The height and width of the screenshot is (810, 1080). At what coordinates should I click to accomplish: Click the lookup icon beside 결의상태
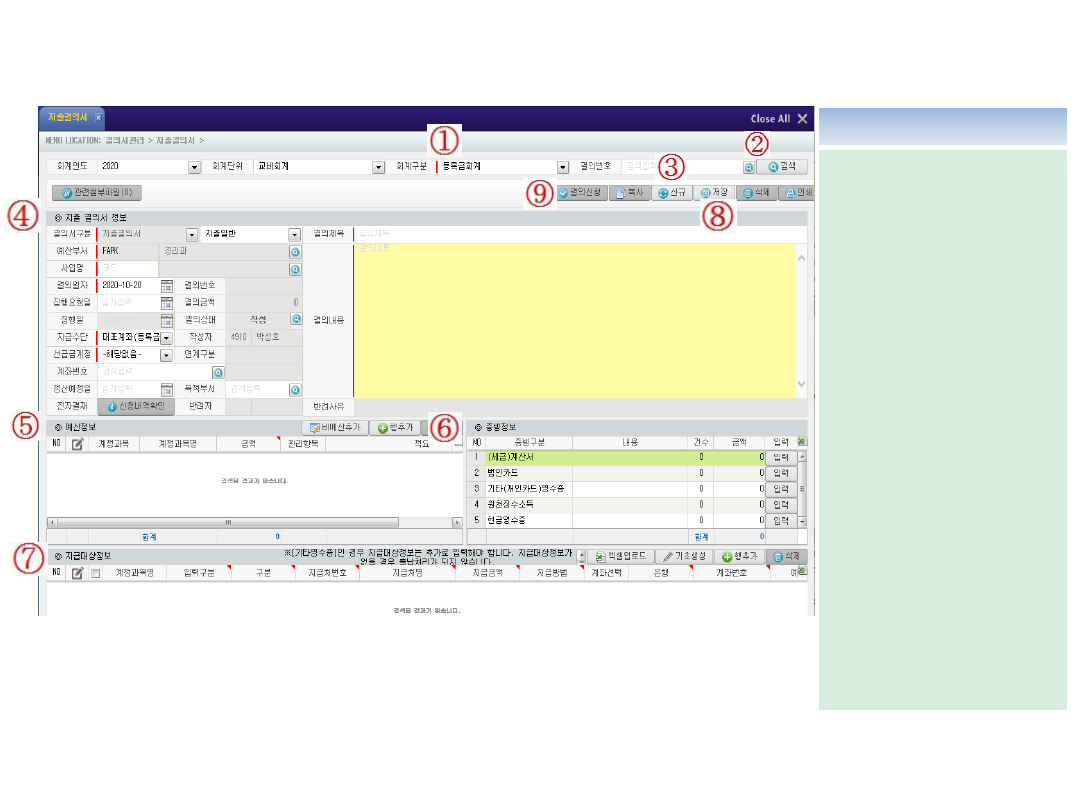click(296, 320)
